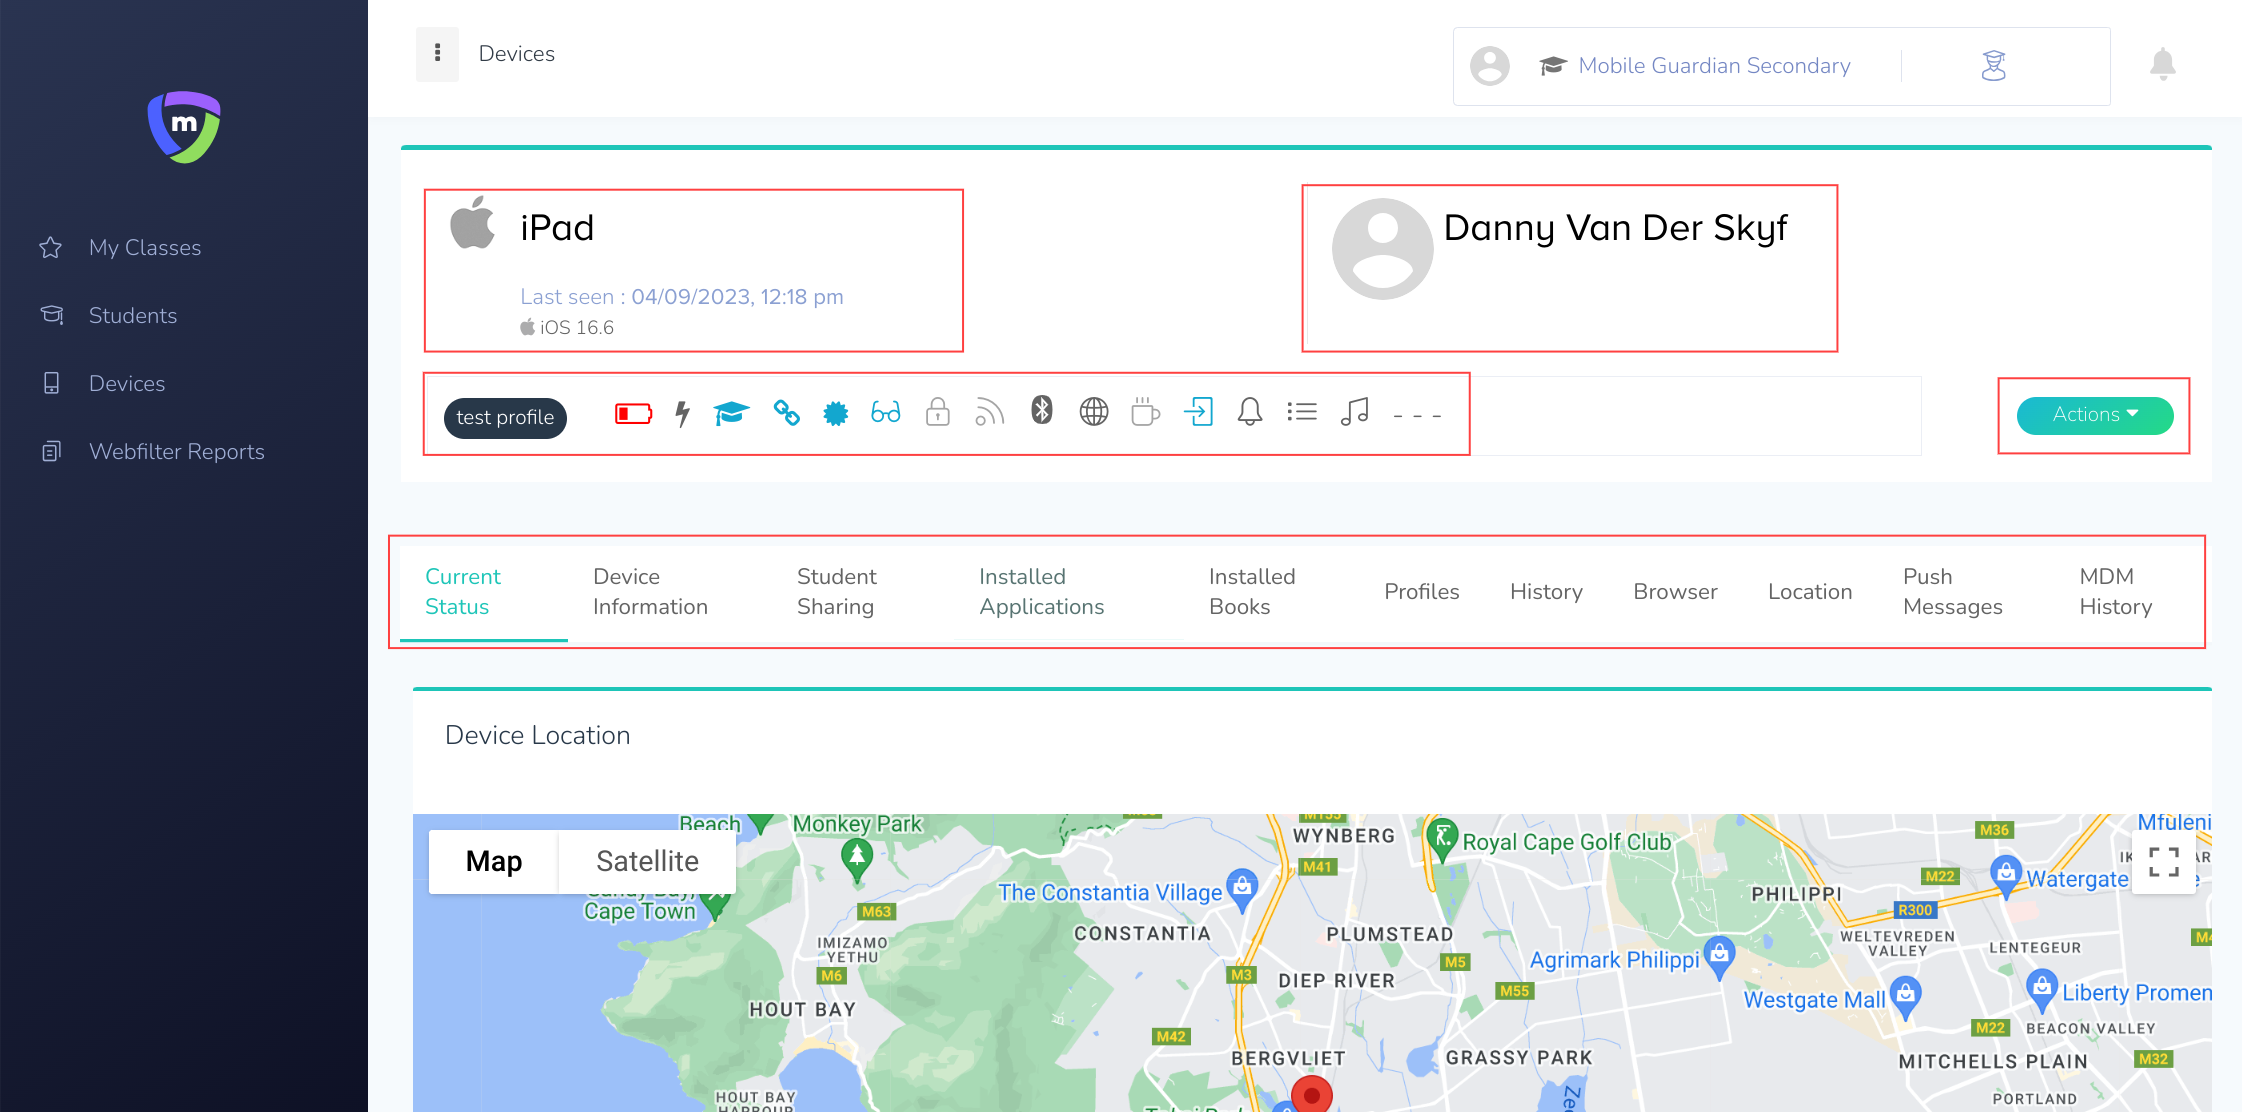This screenshot has height=1112, width=2242.
Task: Click the Devices page title in header
Action: pos(517,54)
